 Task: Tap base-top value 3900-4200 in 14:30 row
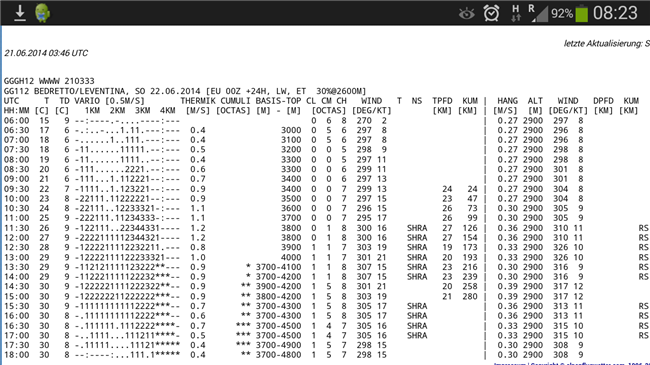tap(278, 287)
